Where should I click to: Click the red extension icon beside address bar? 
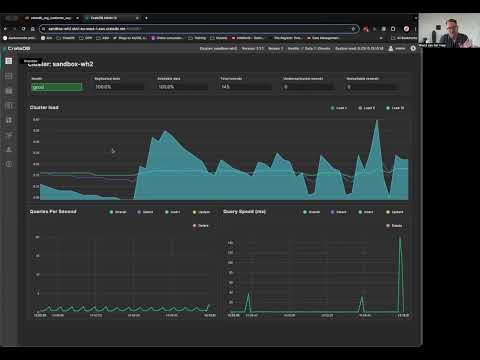coord(366,29)
